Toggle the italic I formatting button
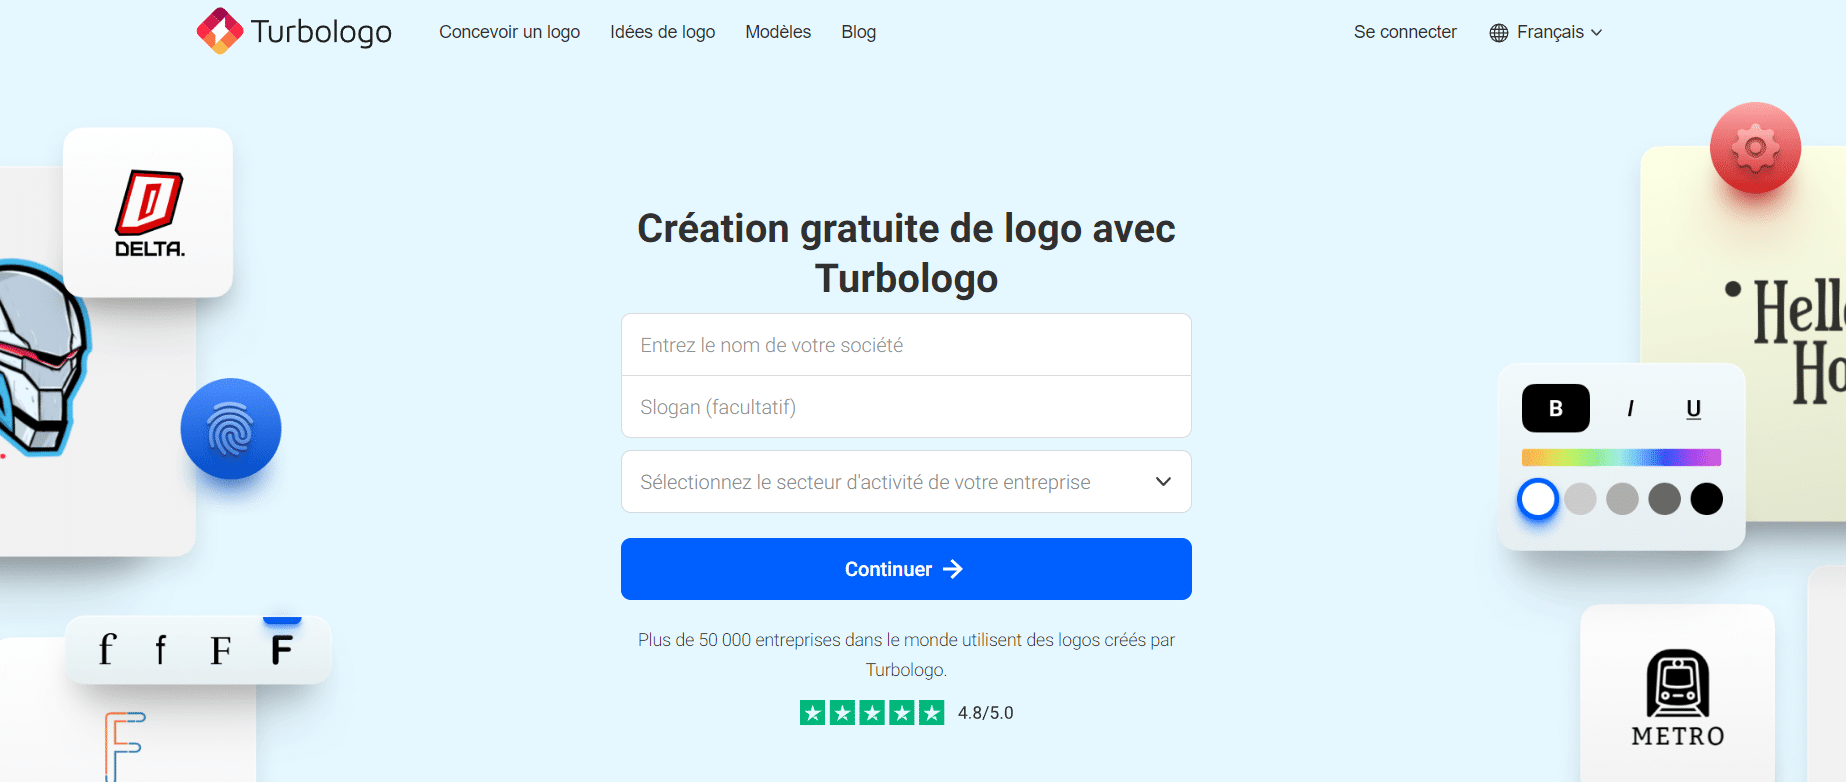 point(1630,408)
